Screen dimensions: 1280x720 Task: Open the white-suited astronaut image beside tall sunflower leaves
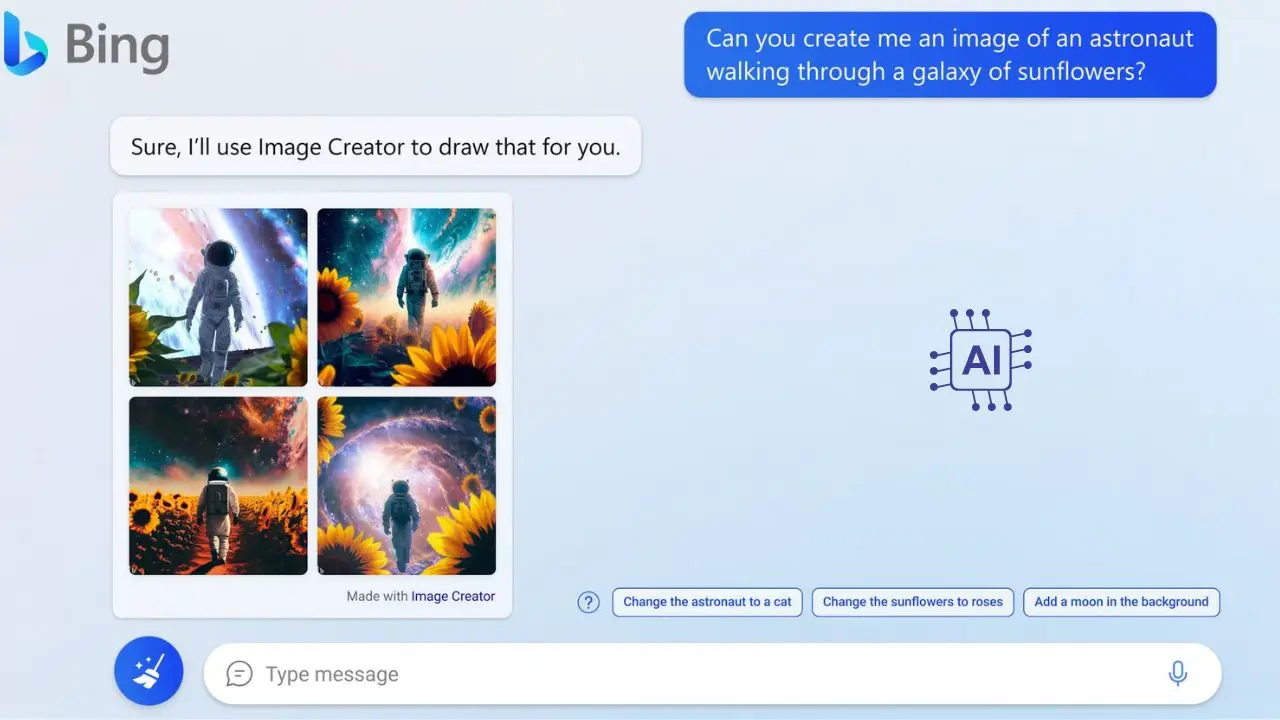click(x=218, y=297)
